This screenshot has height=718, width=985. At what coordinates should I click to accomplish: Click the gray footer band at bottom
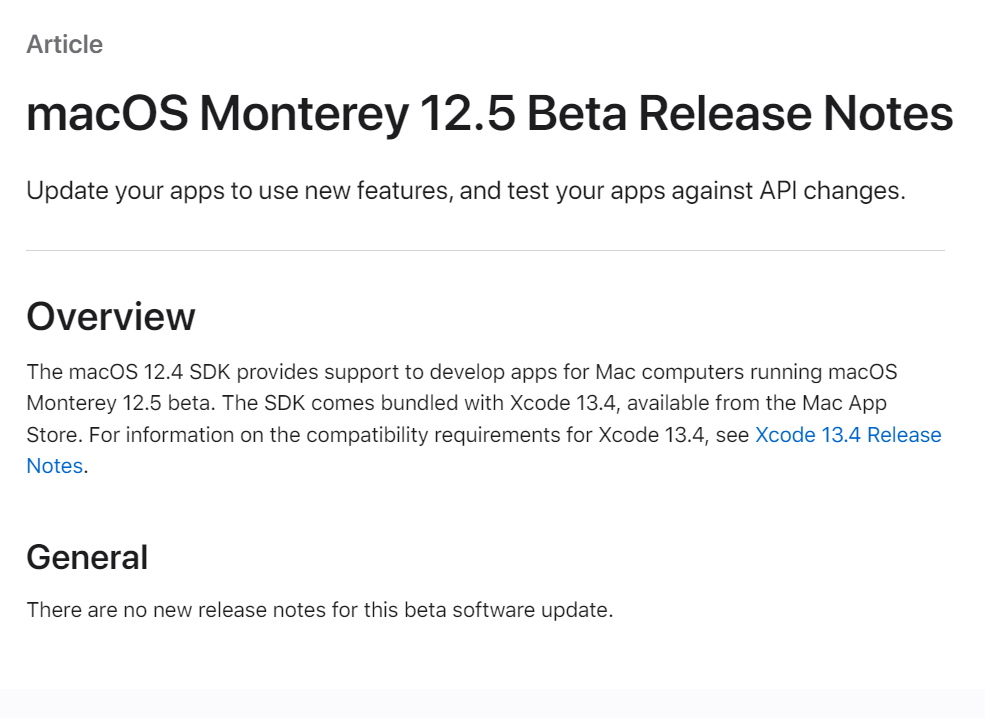point(492,704)
